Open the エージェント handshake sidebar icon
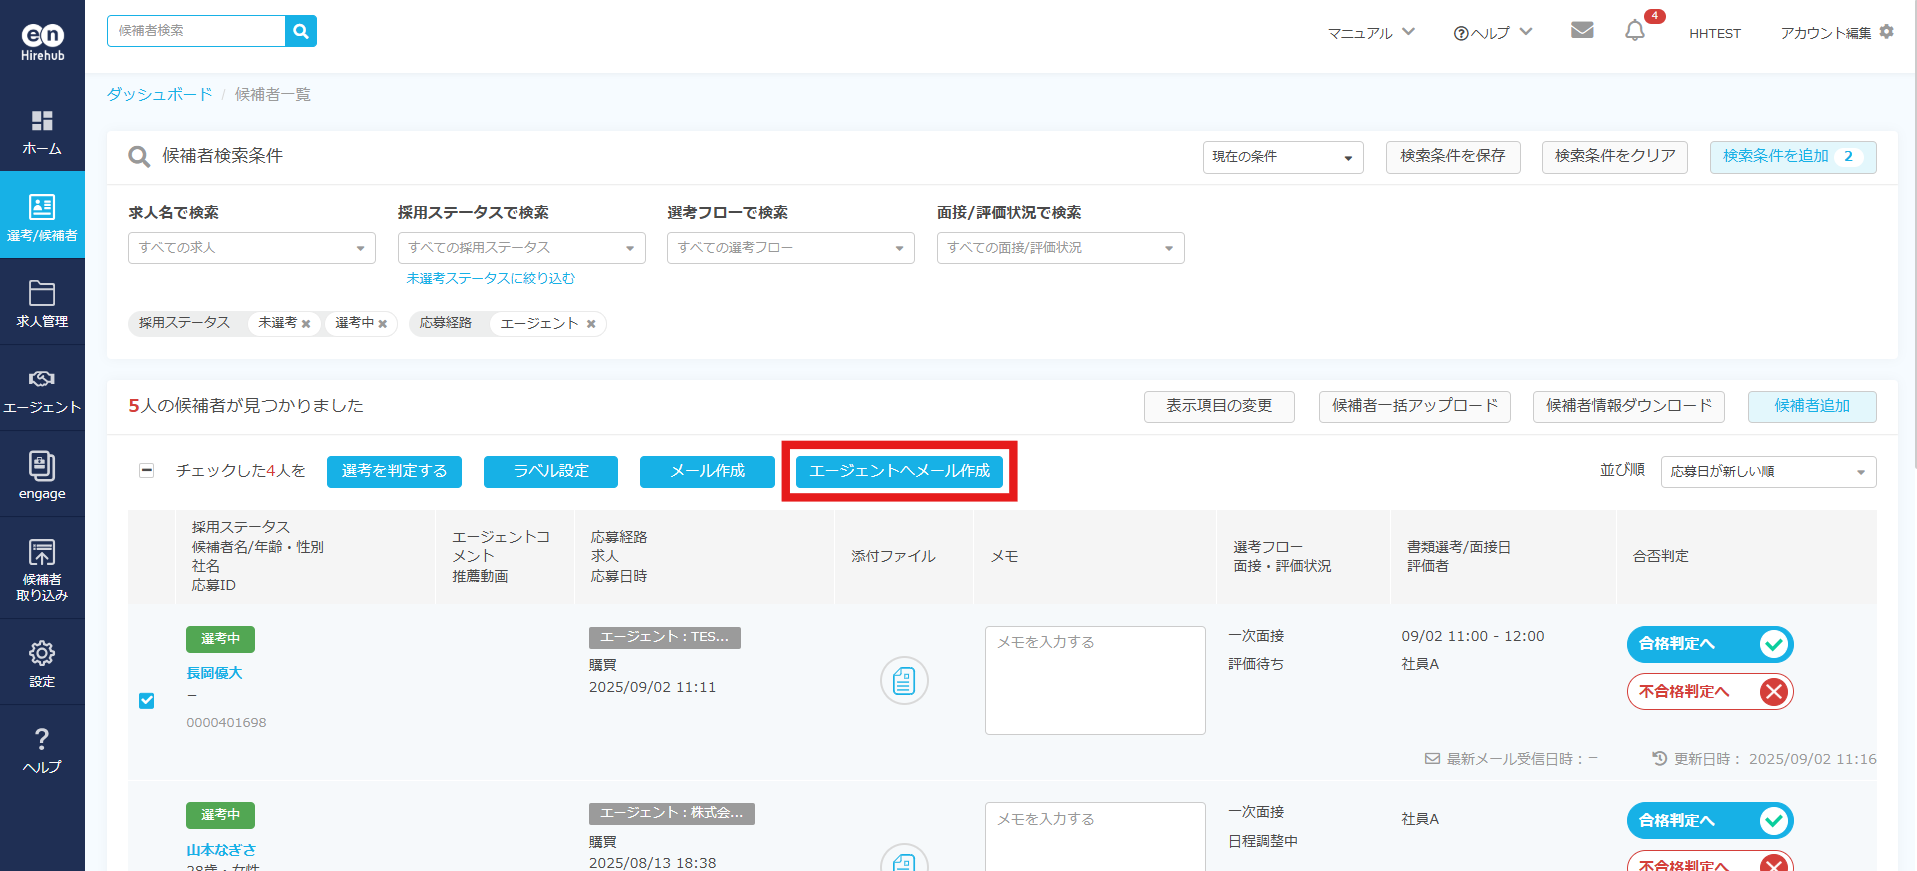This screenshot has width=1917, height=871. (42, 389)
